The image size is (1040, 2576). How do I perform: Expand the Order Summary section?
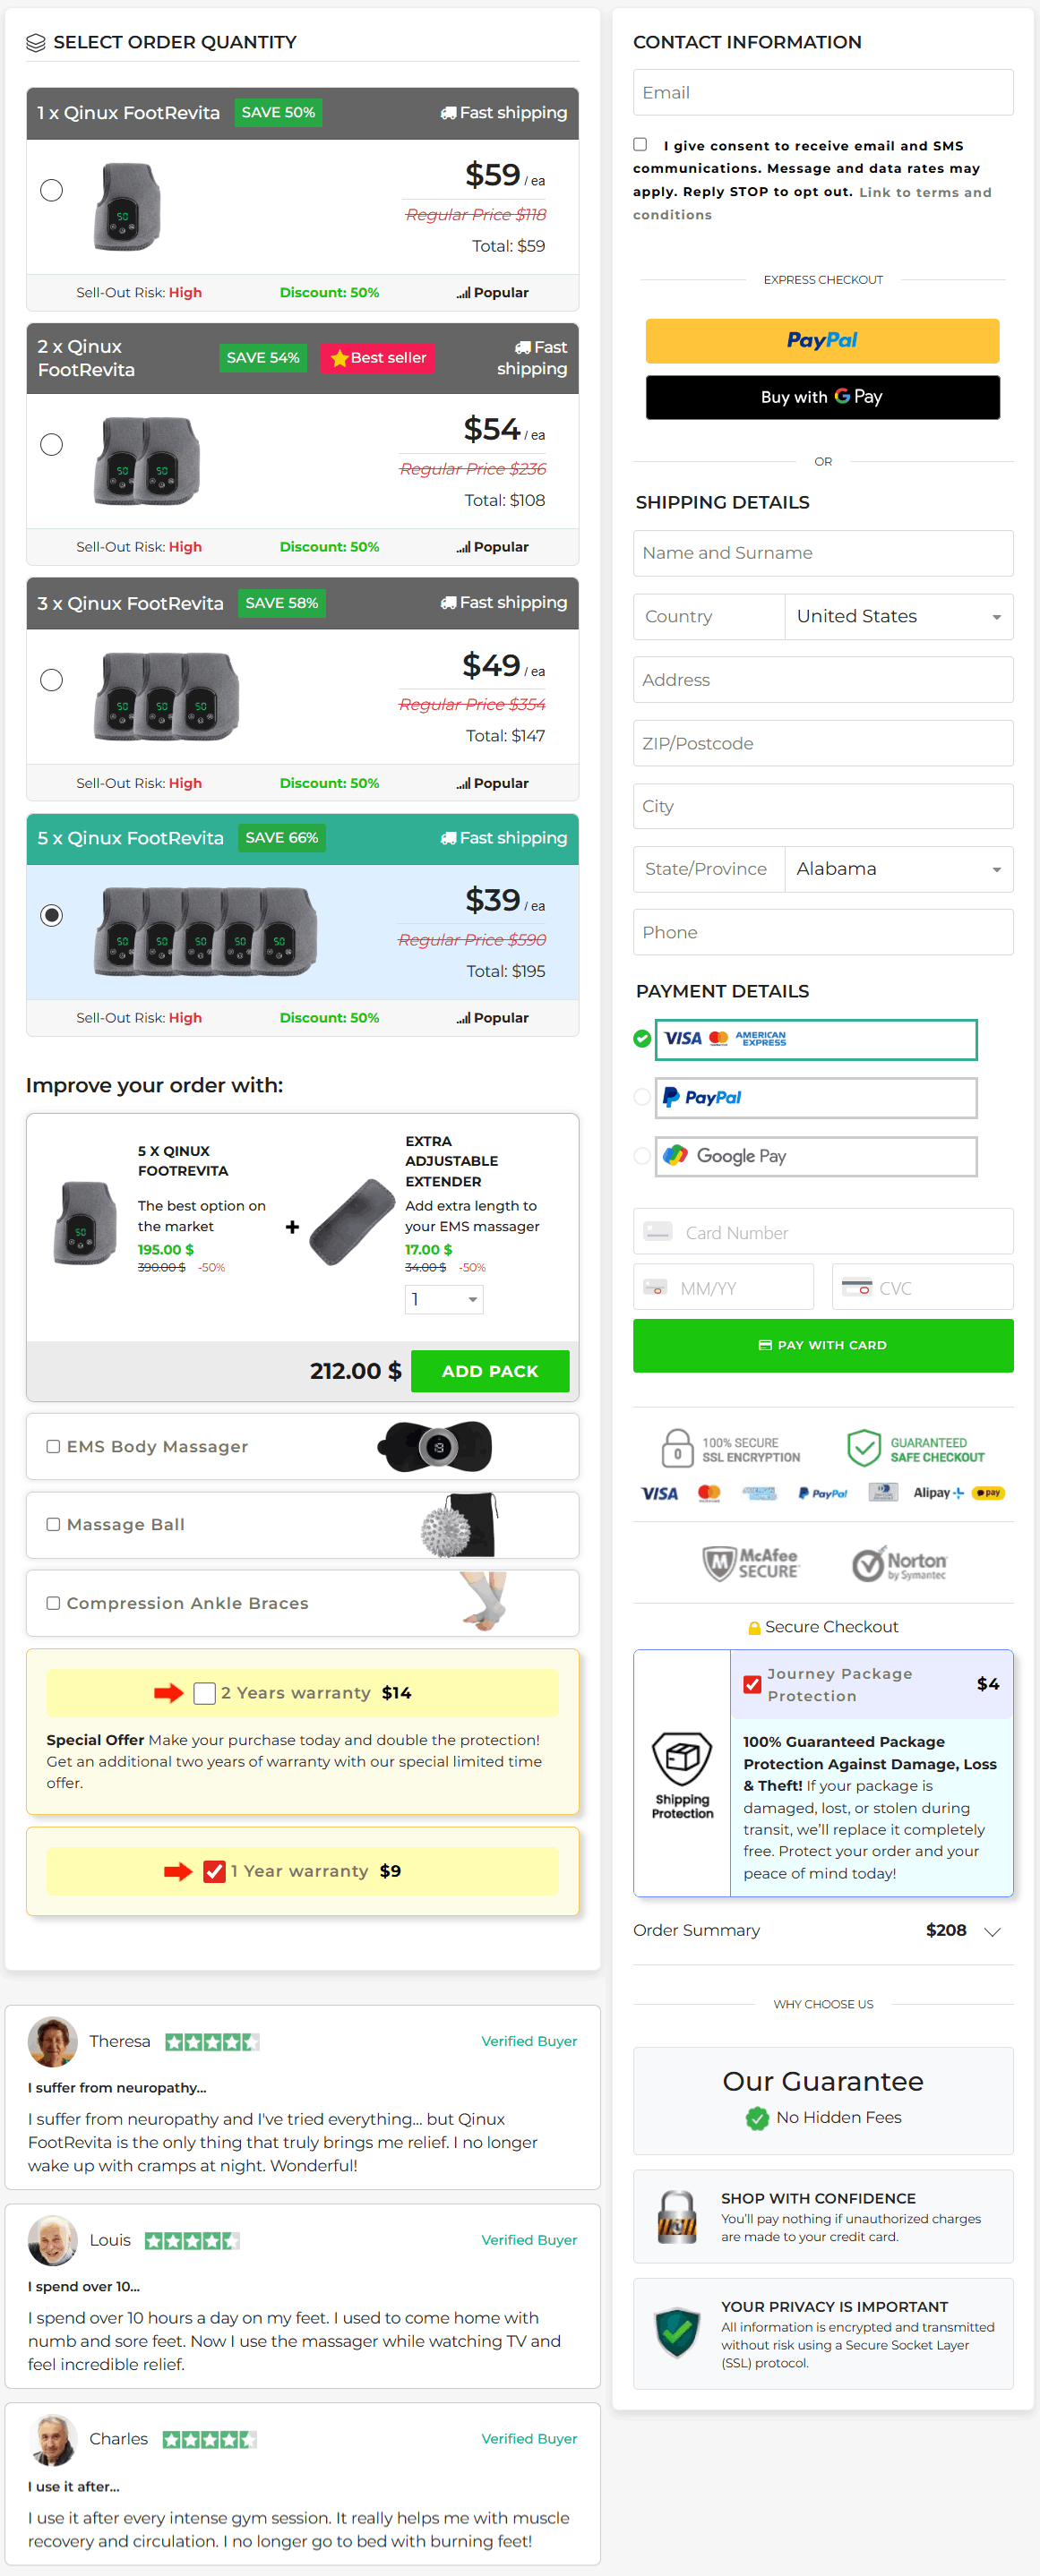coord(993,1931)
